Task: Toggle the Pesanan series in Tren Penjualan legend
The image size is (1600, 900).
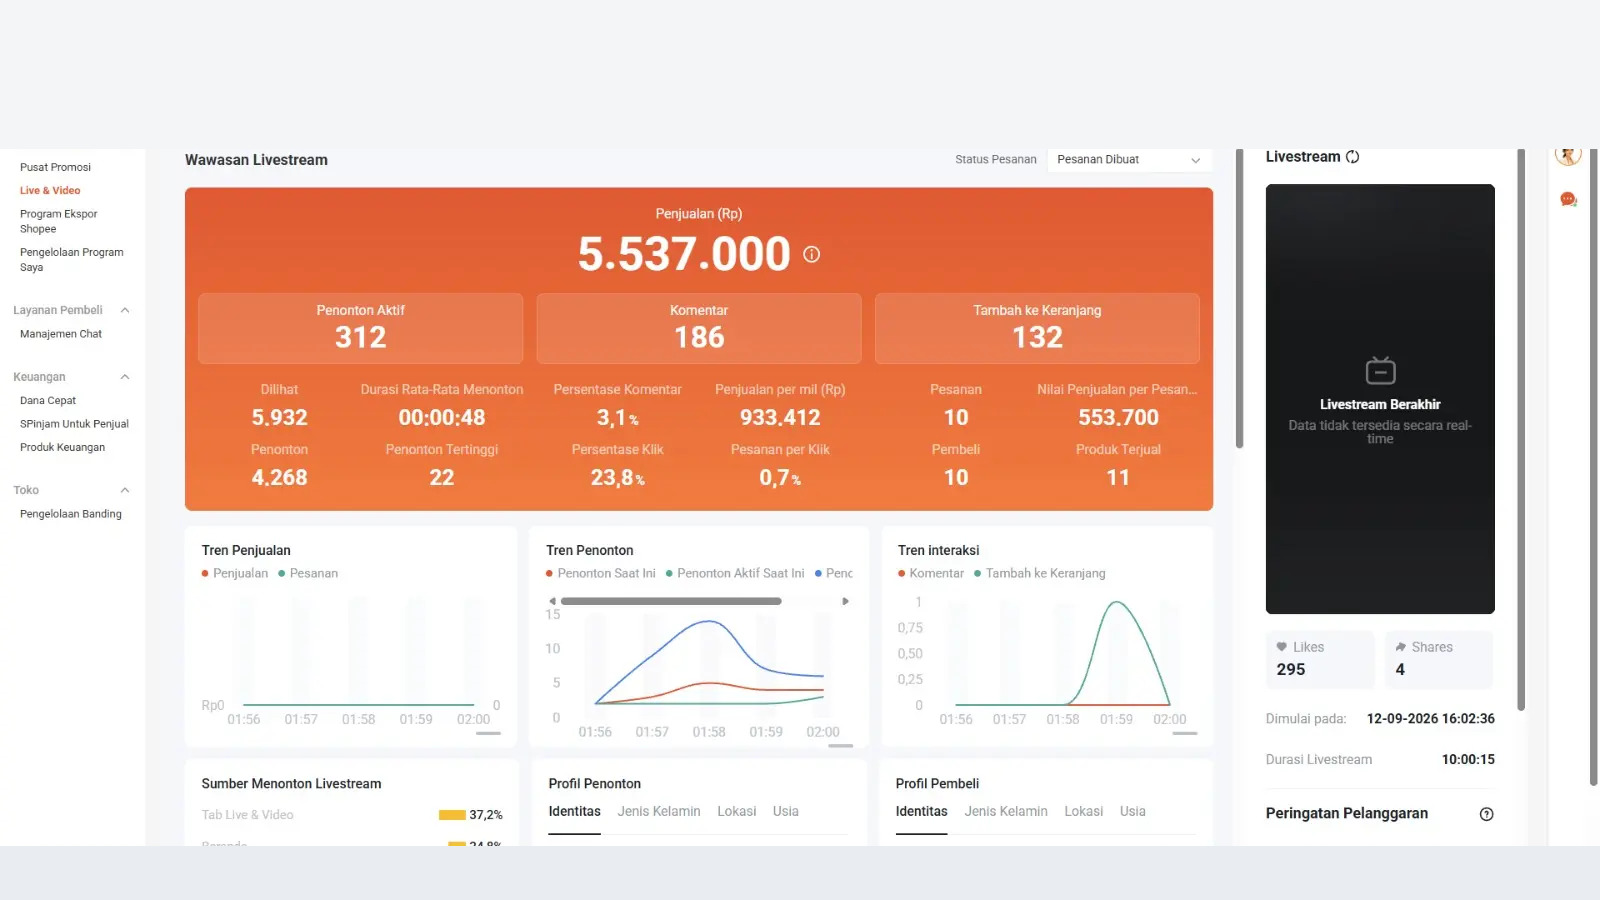Action: click(x=308, y=573)
